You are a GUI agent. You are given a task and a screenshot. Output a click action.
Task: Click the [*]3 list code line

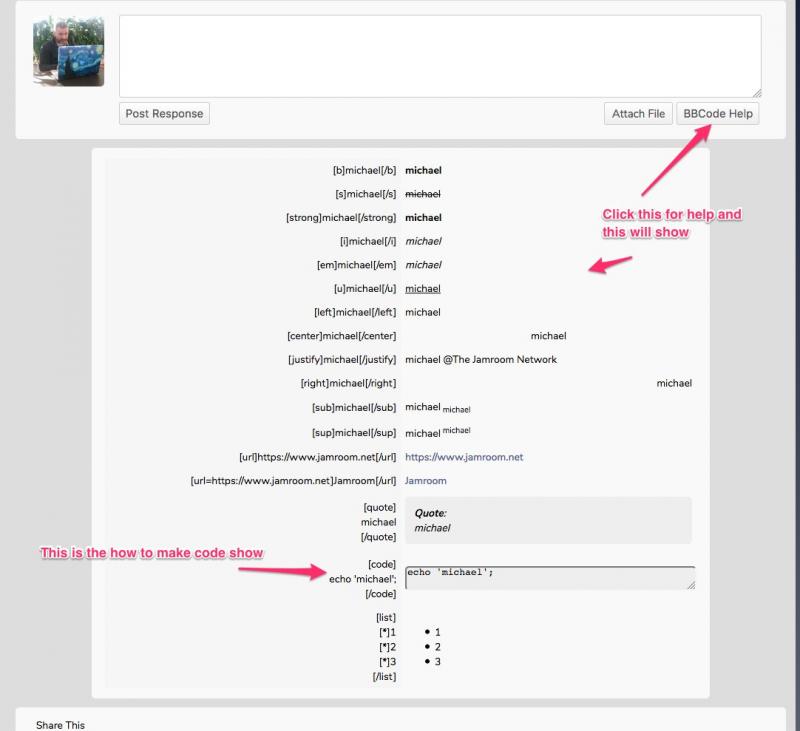(387, 662)
